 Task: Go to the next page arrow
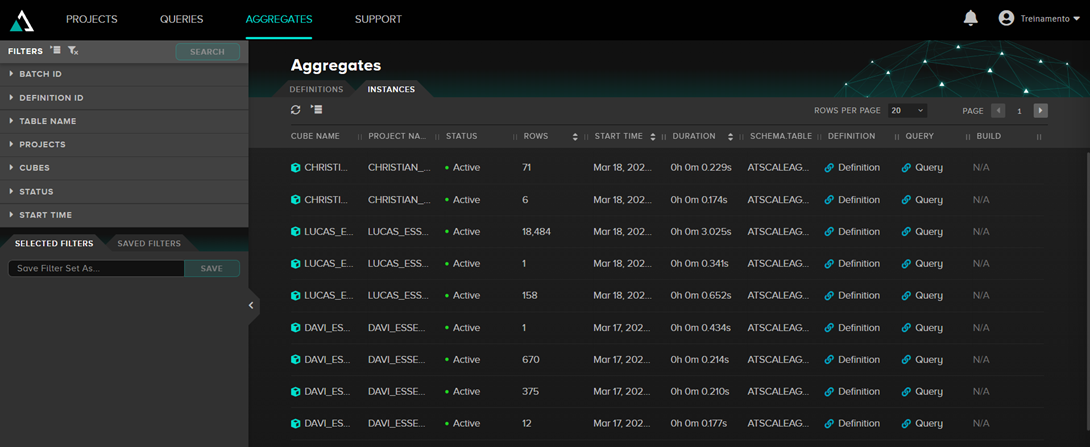1041,111
